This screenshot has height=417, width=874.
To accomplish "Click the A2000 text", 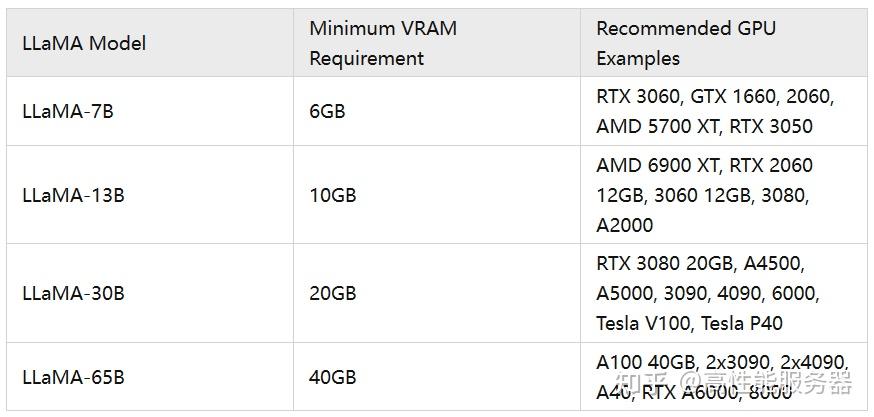I will click(x=624, y=225).
